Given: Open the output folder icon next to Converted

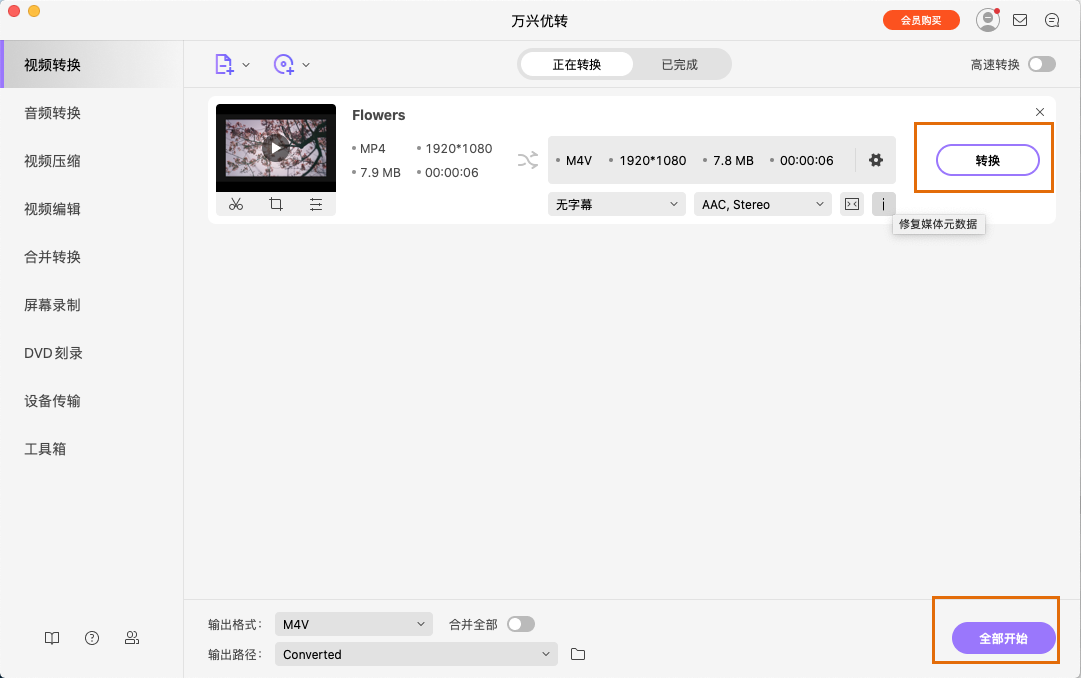Looking at the screenshot, I should pyautogui.click(x=577, y=654).
